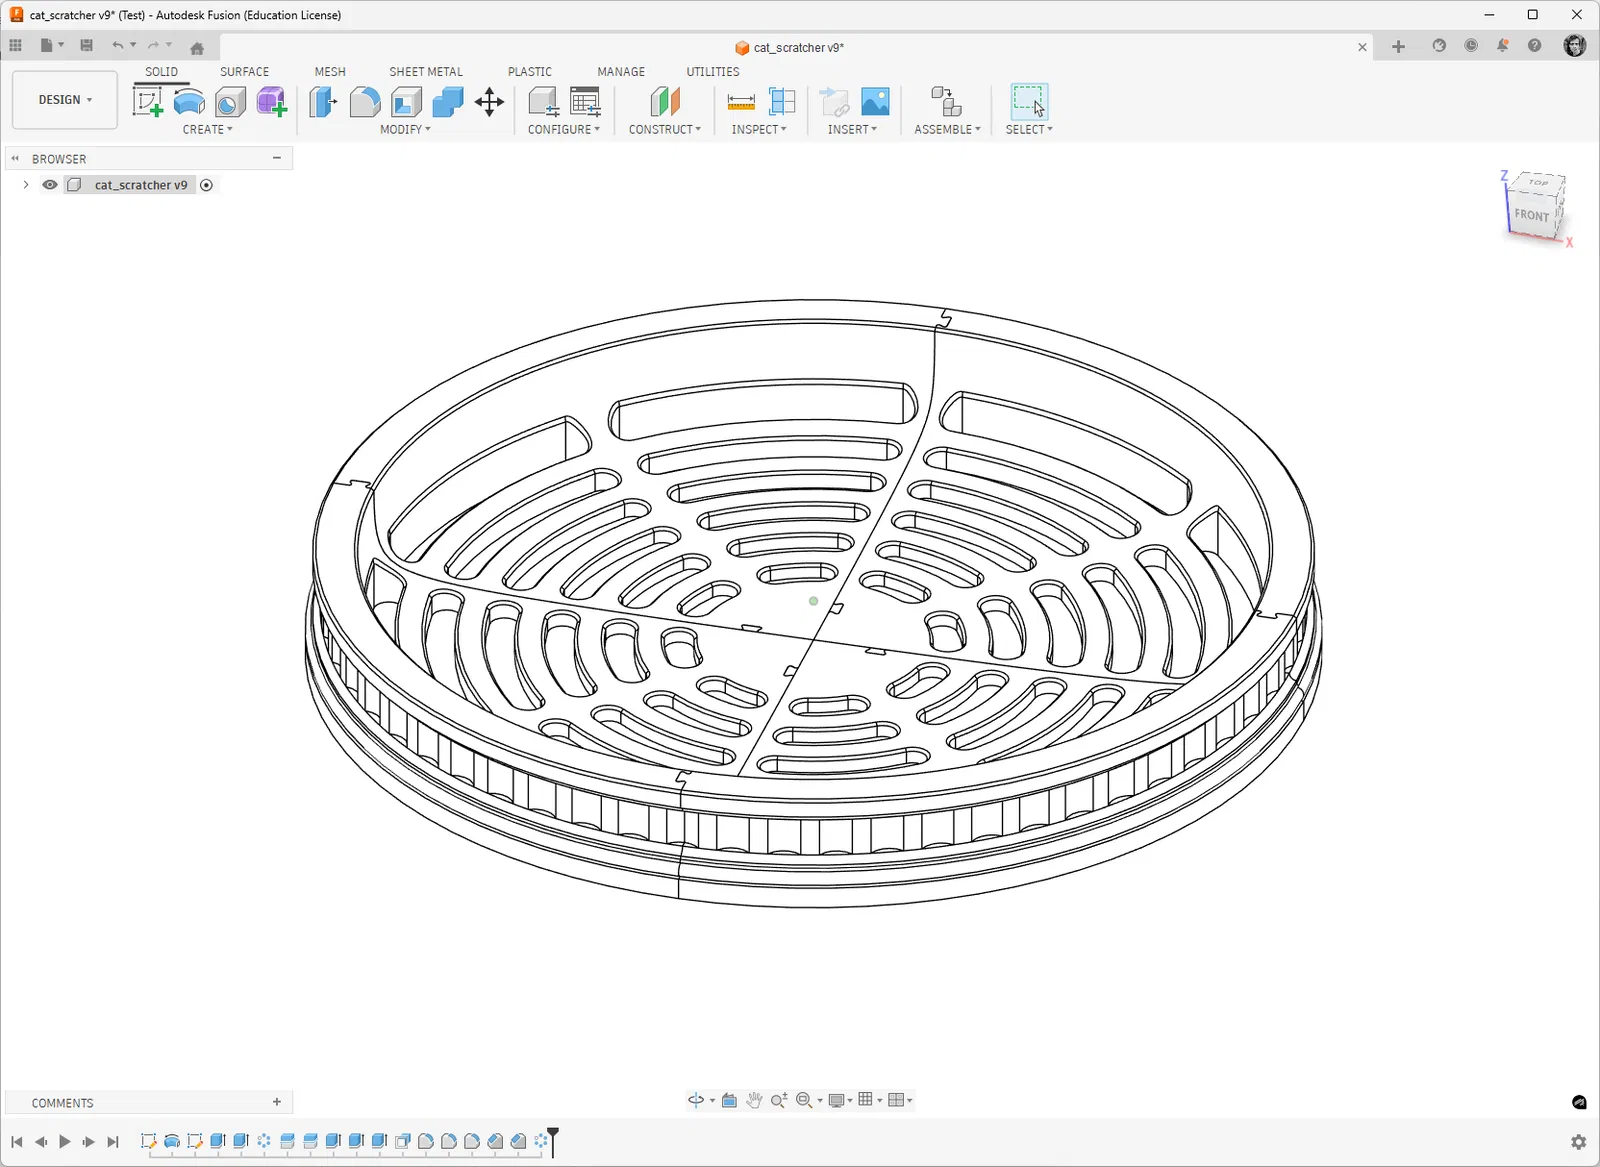Select the Combine tool icon

[x=448, y=102]
